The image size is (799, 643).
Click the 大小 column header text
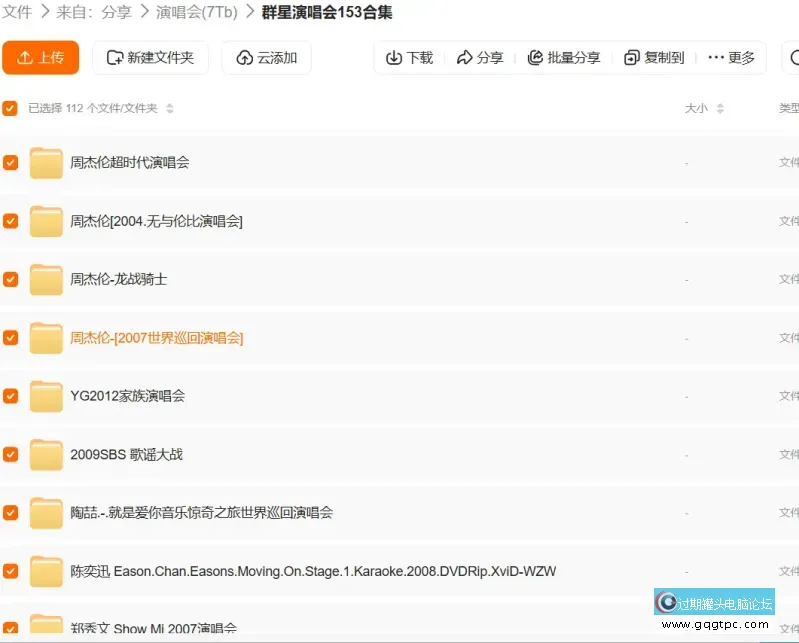point(696,108)
